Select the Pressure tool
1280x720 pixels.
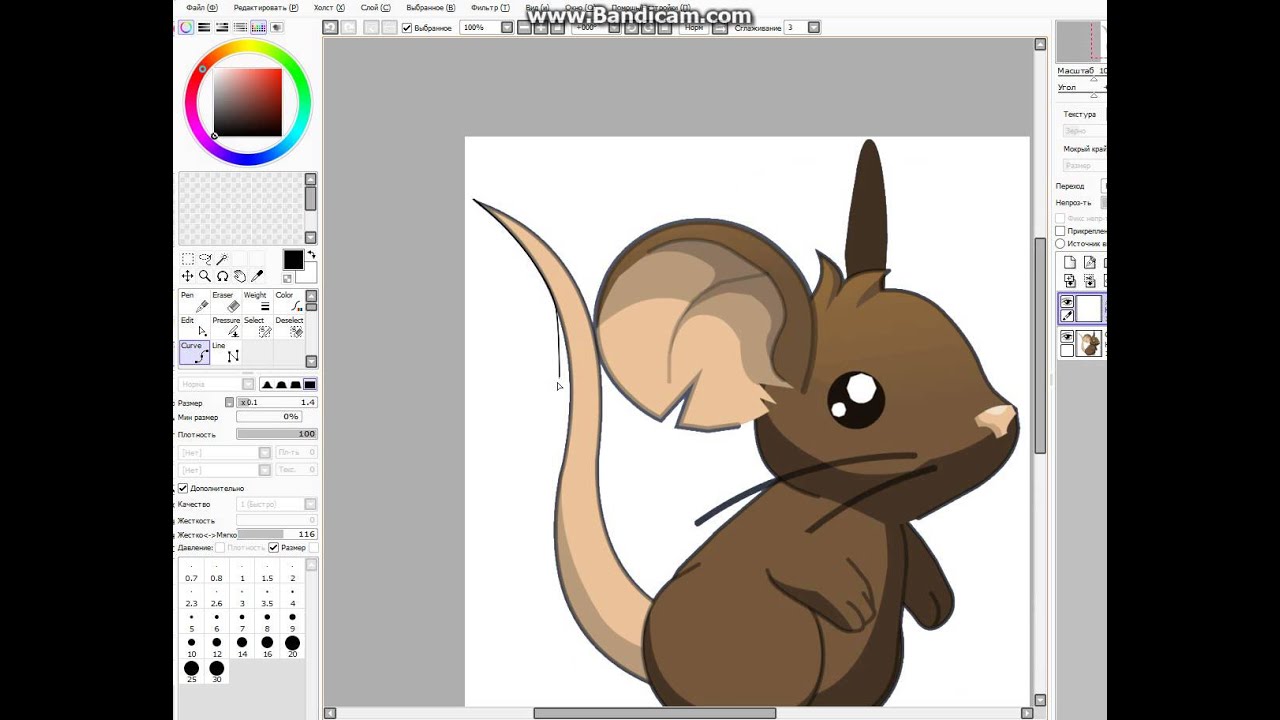(225, 327)
